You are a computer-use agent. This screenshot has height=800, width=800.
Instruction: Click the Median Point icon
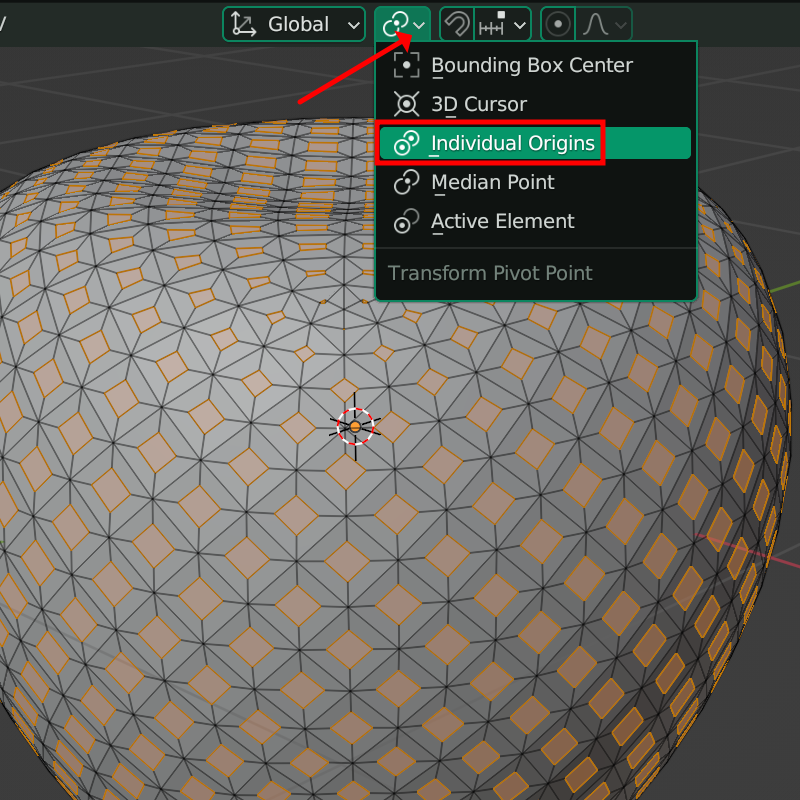406,182
